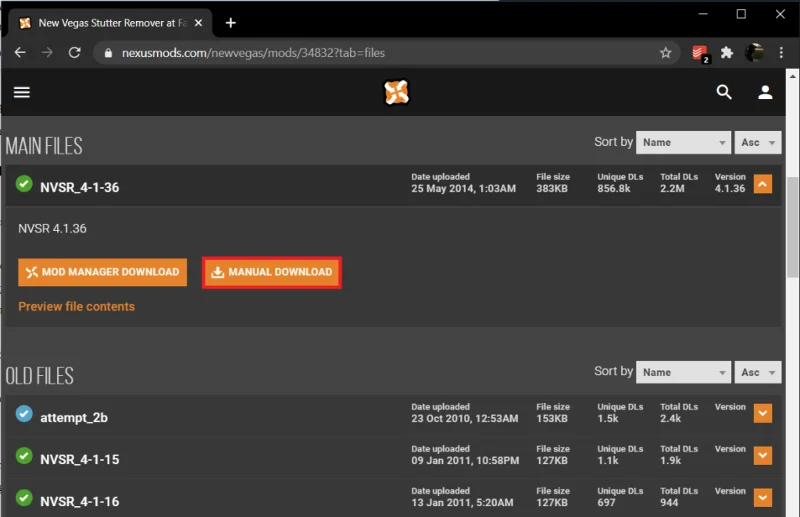Open the Chrome three-dot menu
This screenshot has width=800, height=517.
pos(781,53)
